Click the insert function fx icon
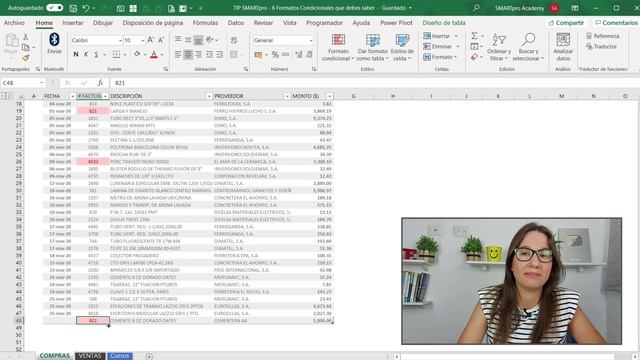 [100, 83]
